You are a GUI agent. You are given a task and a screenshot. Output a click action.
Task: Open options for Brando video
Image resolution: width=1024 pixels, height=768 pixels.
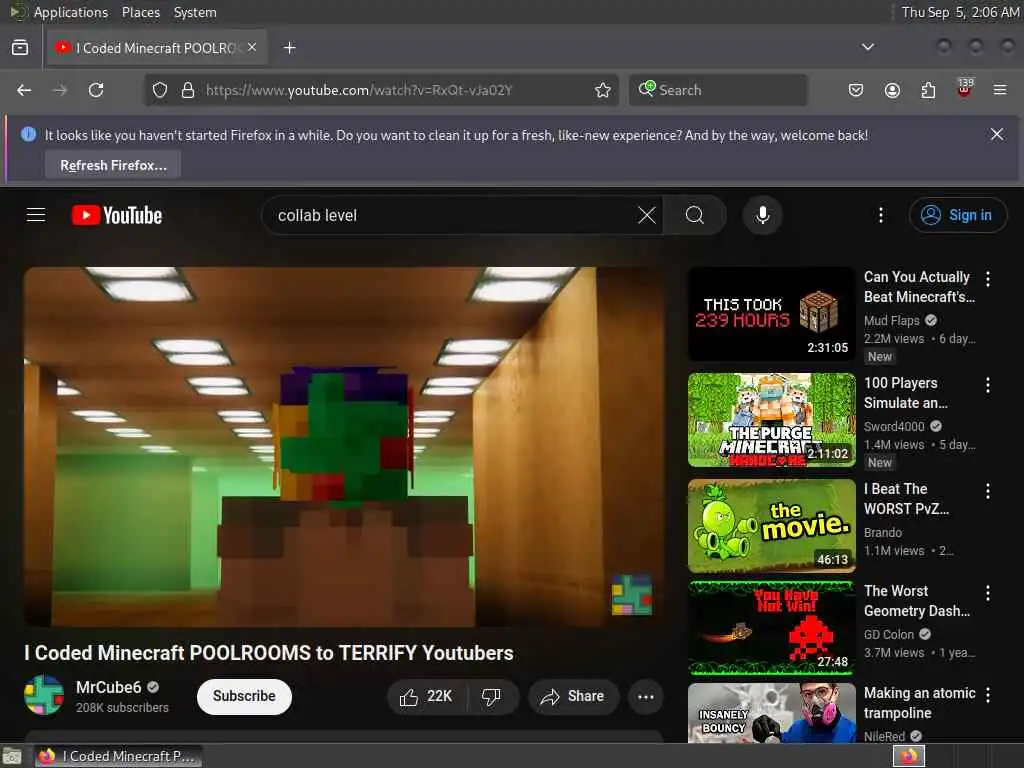pos(987,491)
